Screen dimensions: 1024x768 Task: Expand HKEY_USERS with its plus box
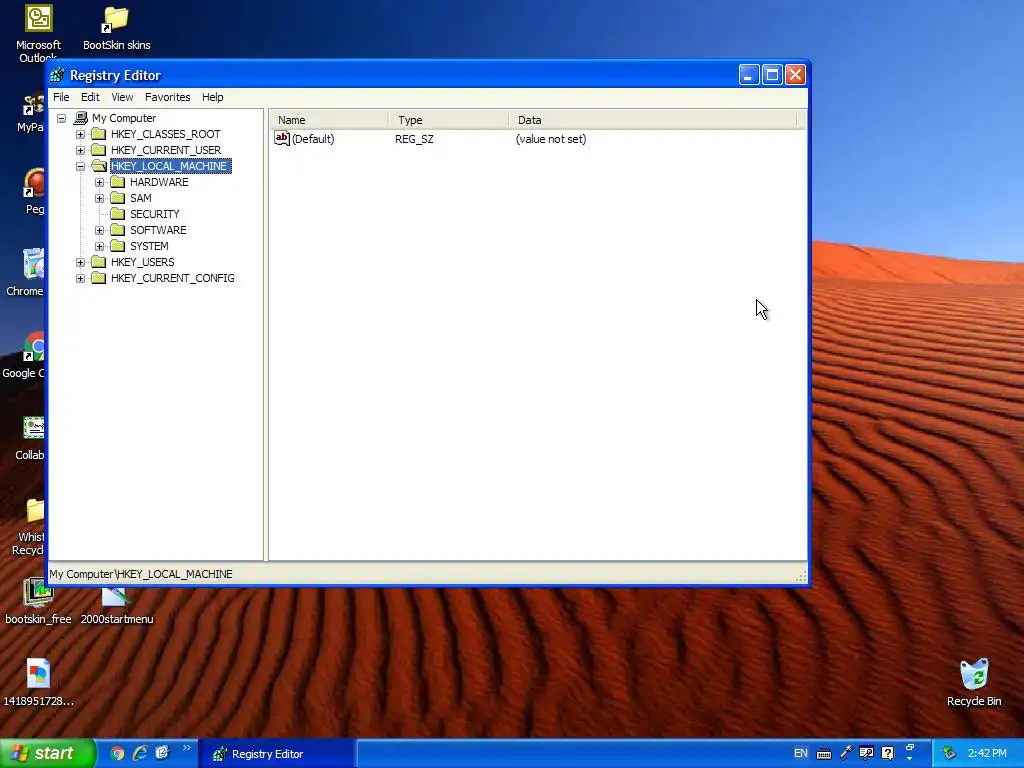[80, 263]
